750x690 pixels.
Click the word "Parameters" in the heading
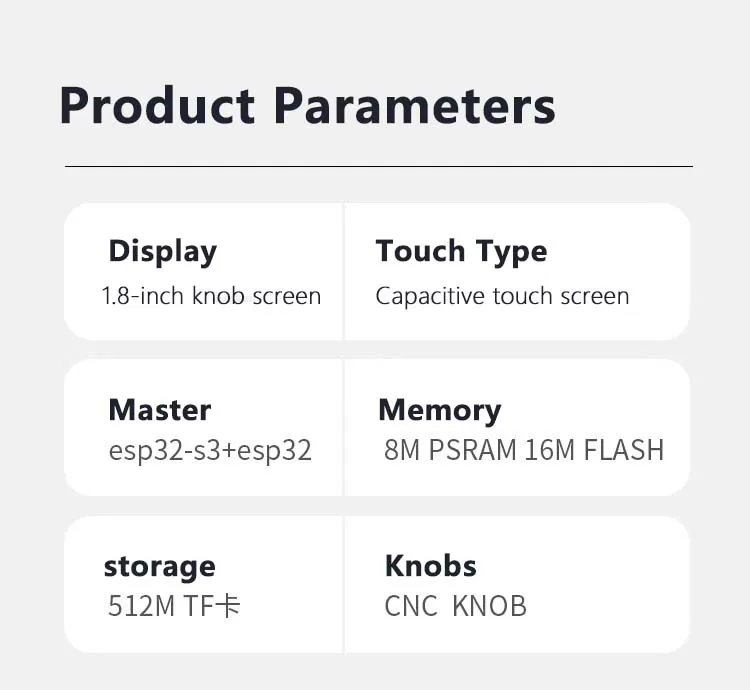414,106
